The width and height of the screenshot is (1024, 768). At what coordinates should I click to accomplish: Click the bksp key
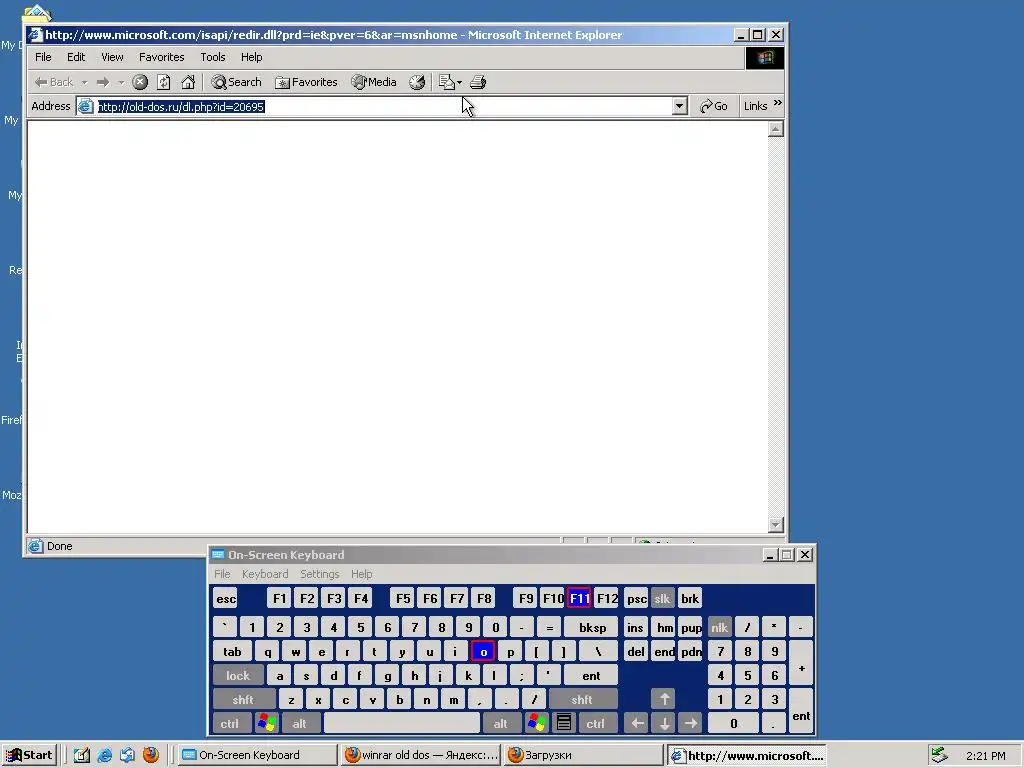click(592, 628)
